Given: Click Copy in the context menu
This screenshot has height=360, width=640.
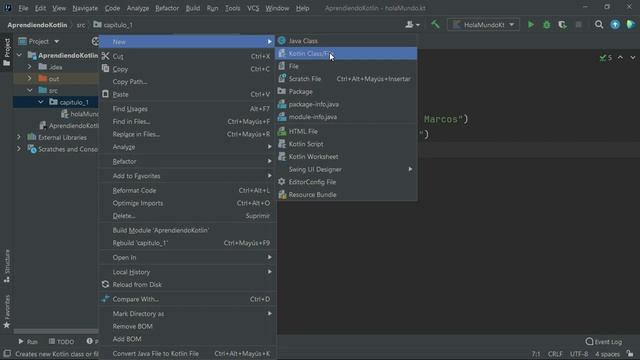Looking at the screenshot, I should pos(187,69).
